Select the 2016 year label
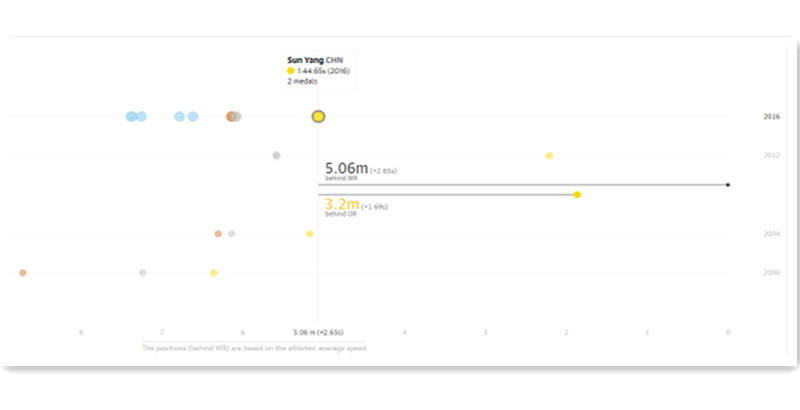Screen dimensions: 800x410 coord(771,117)
